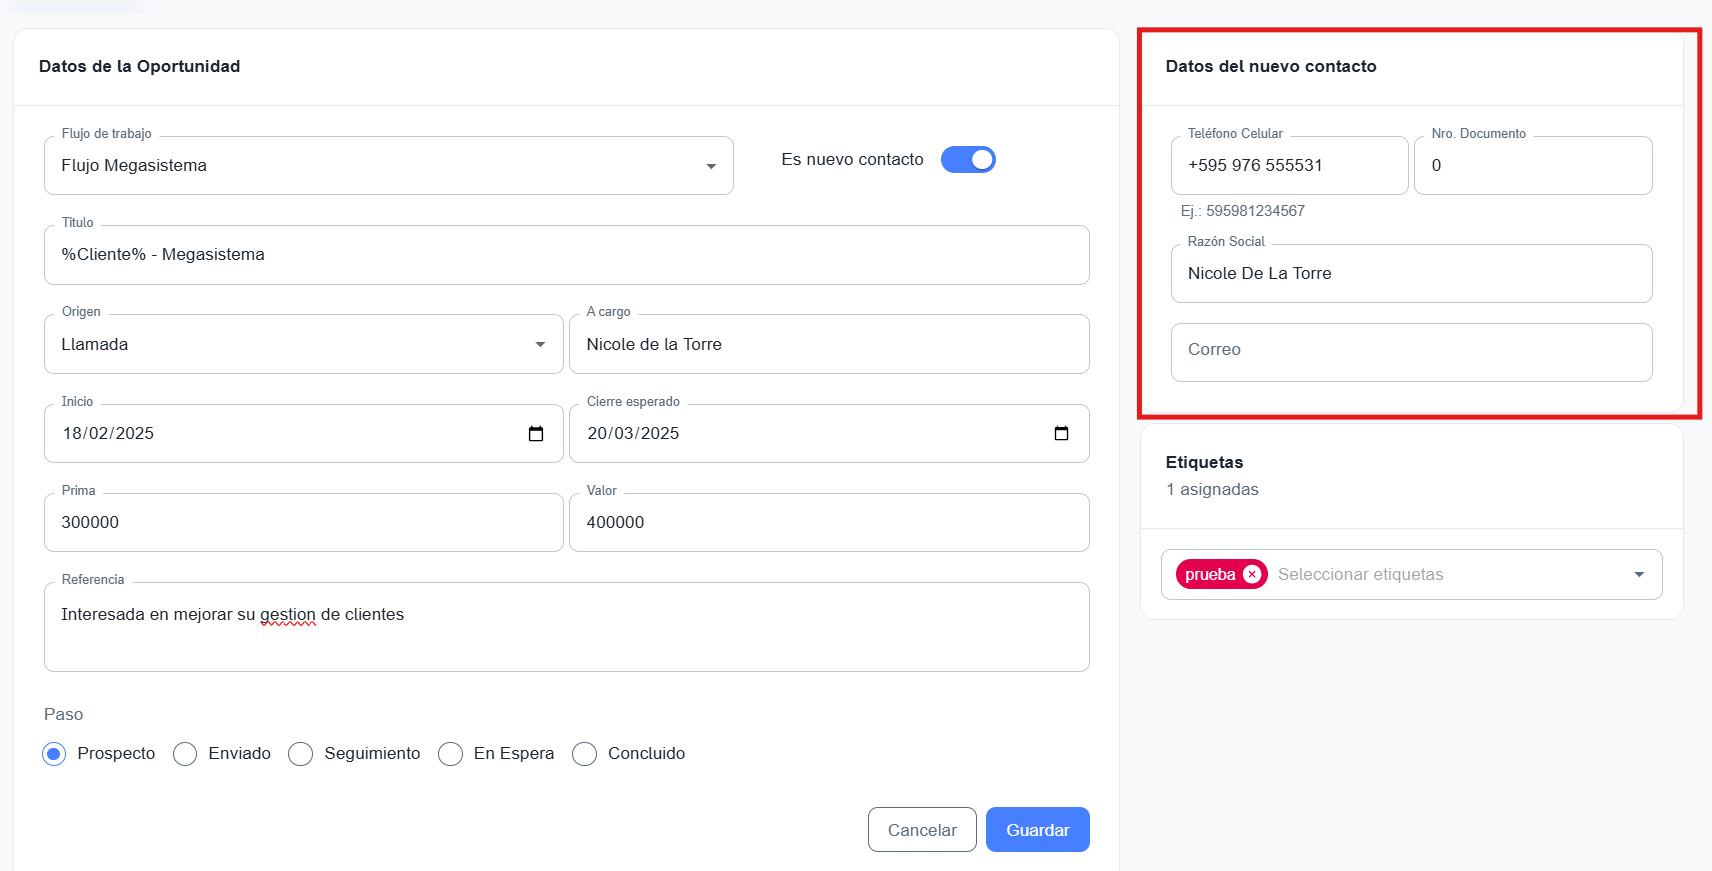1712x871 pixels.
Task: Click the Correo input field
Action: click(1410, 352)
